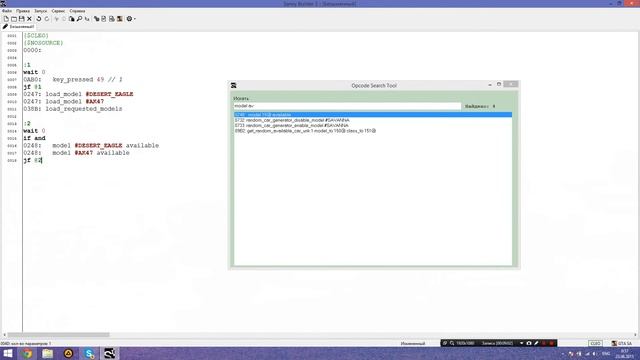This screenshot has height=360, width=640.
Task: Open Find with the magnifier toolbar icon
Action: tap(79, 19)
